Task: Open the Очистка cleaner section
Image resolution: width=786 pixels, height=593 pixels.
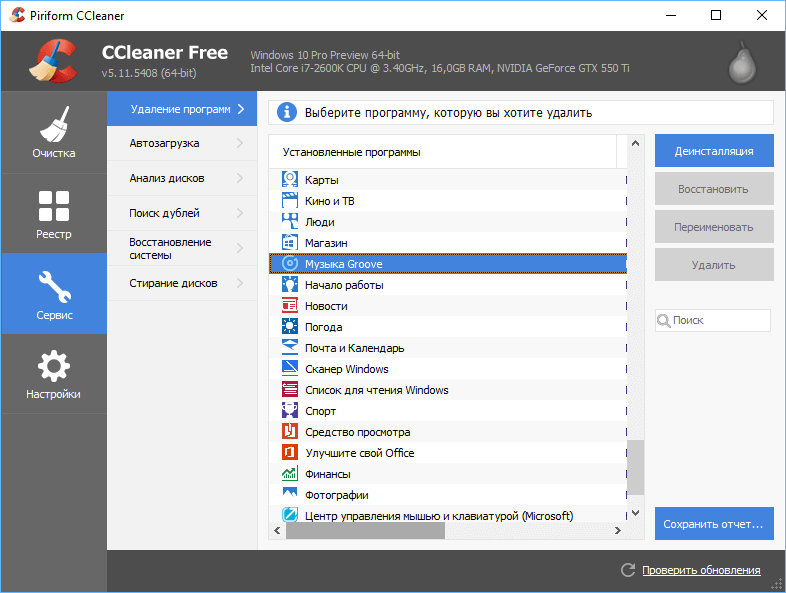Action: 54,132
